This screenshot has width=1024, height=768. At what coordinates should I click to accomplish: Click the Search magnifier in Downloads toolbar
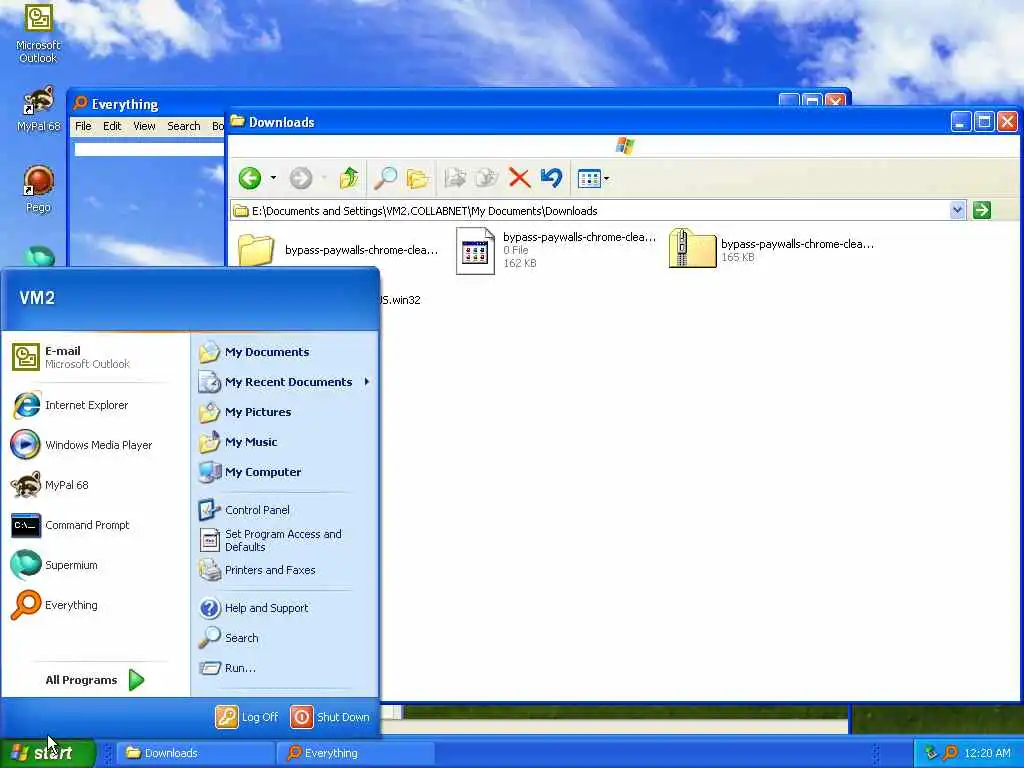click(385, 178)
